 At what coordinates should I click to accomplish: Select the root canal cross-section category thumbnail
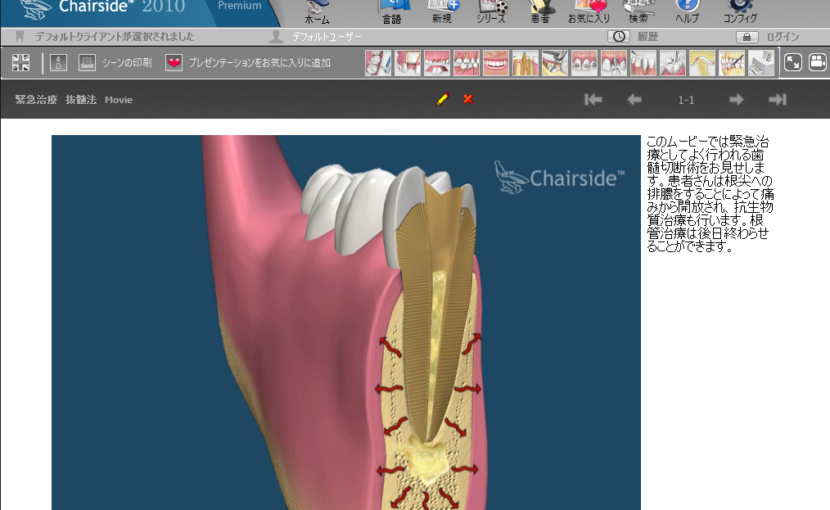click(526, 63)
